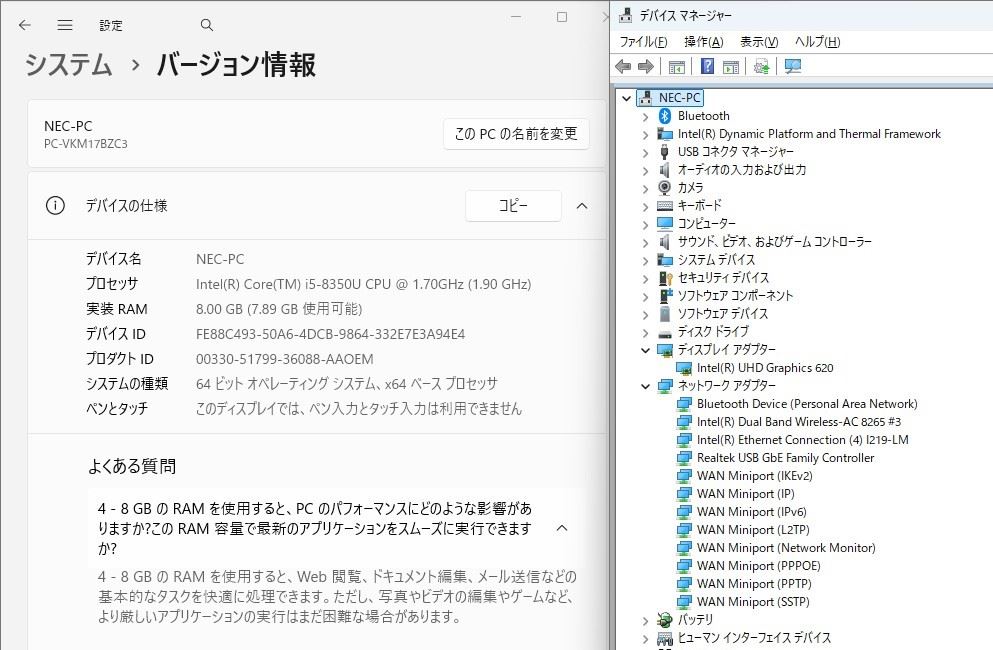Click the Bluetooth category icon
This screenshot has width=993, height=650.
[x=664, y=116]
